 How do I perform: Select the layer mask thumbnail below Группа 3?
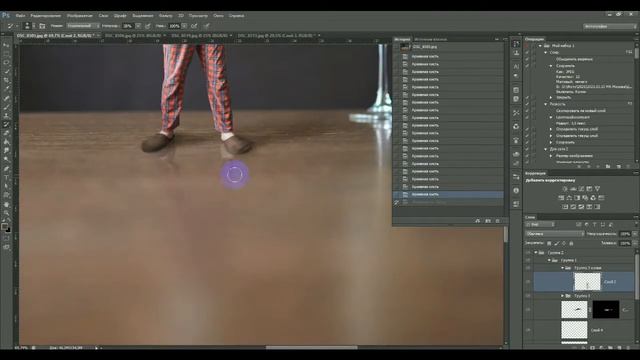click(606, 310)
